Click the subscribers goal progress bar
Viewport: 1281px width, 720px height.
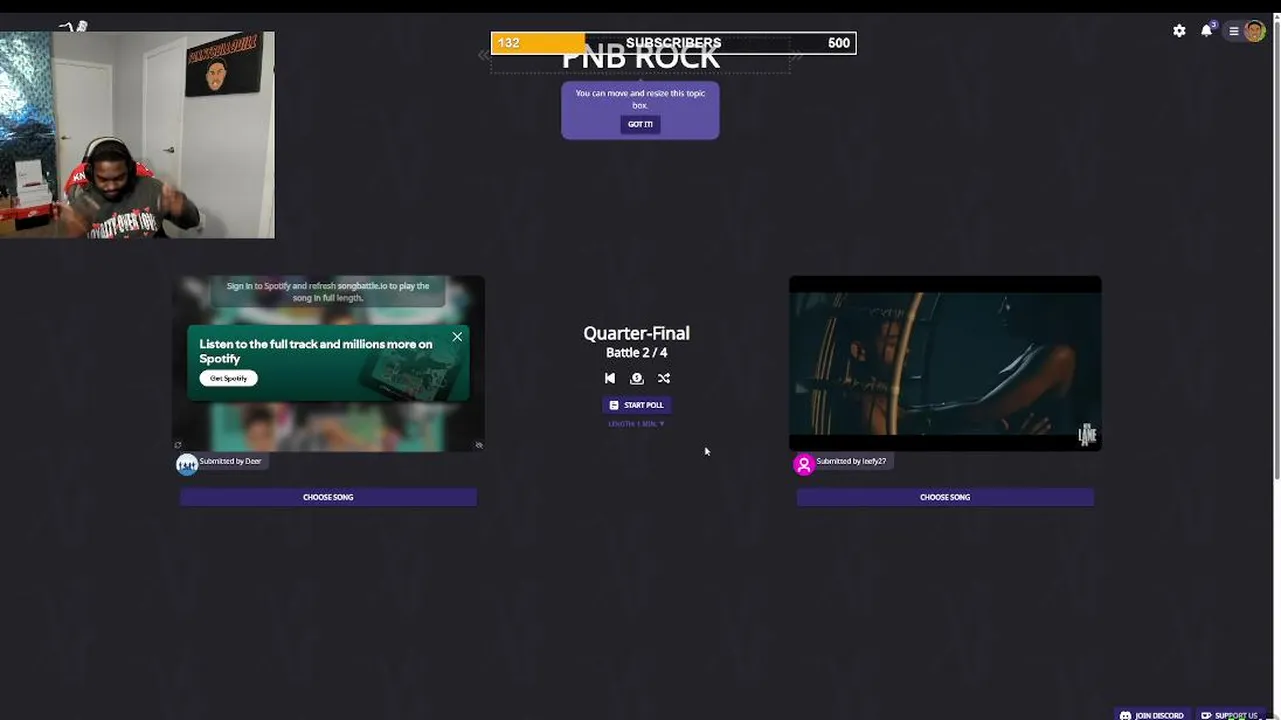(673, 43)
